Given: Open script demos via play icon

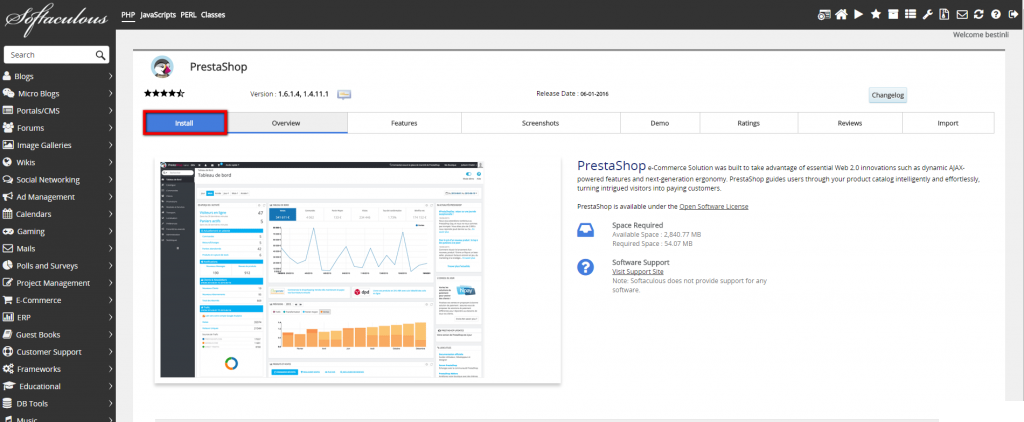Looking at the screenshot, I should (859, 14).
